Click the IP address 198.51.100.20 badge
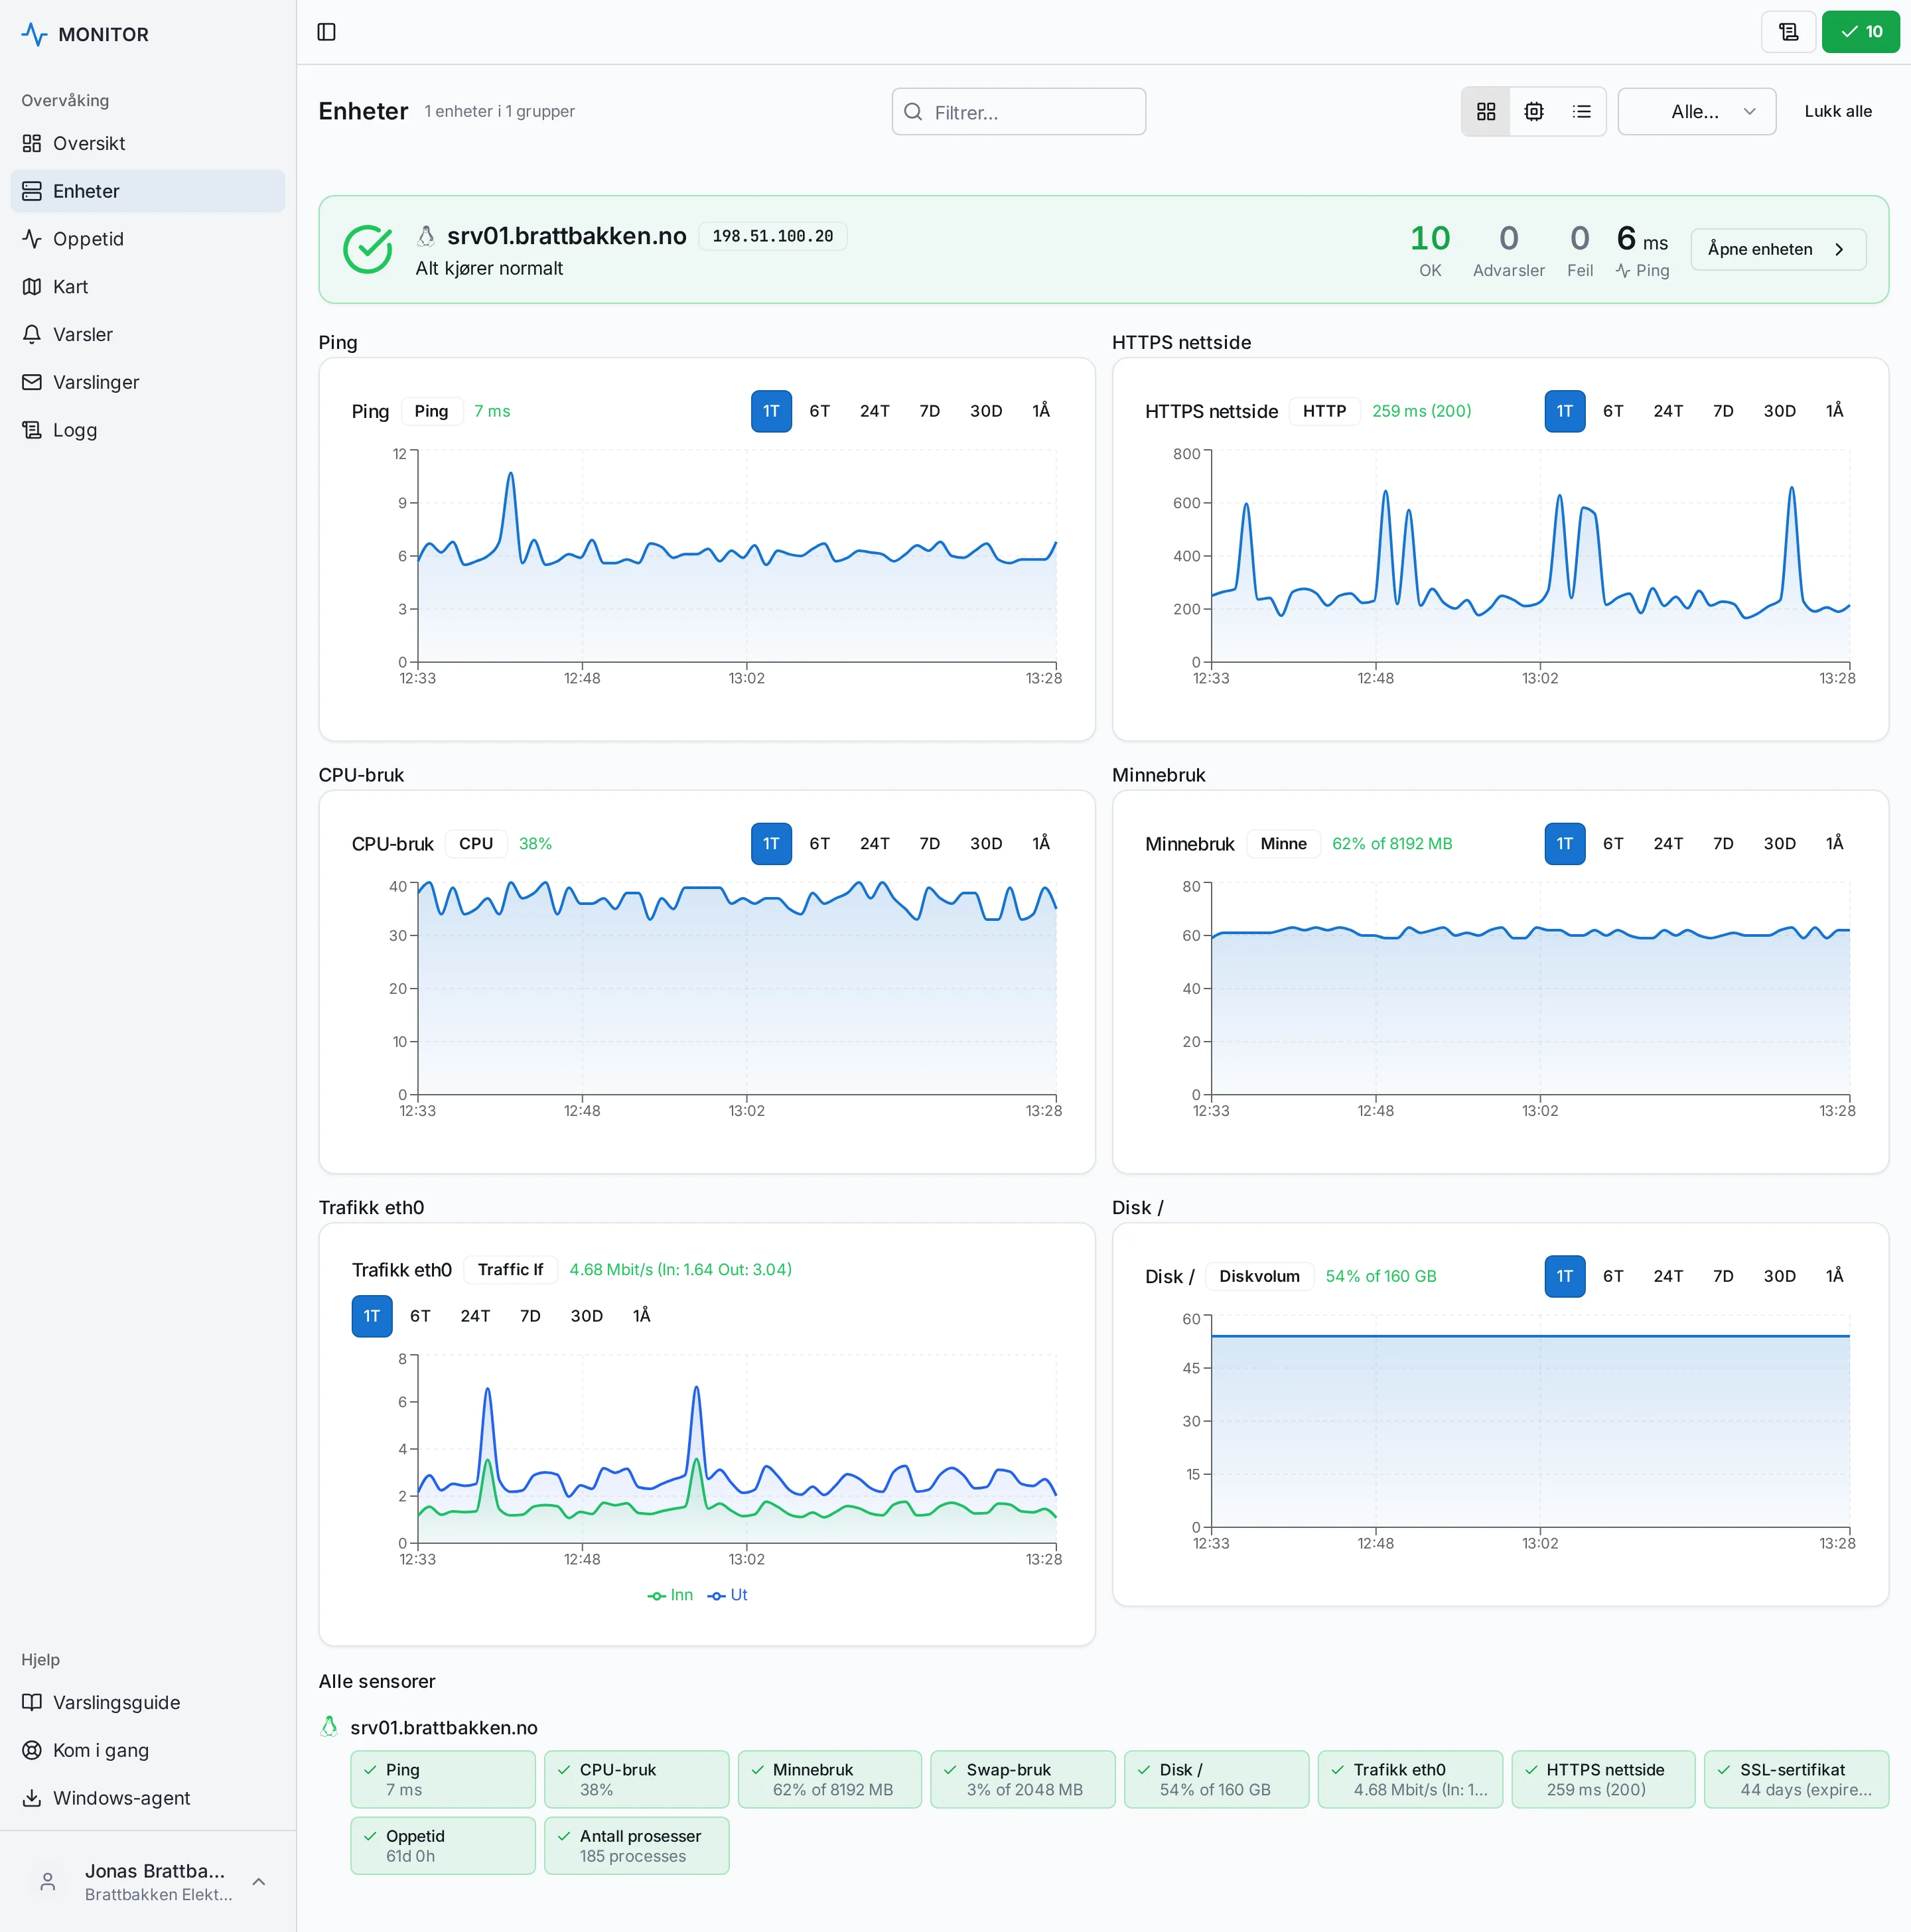 772,236
